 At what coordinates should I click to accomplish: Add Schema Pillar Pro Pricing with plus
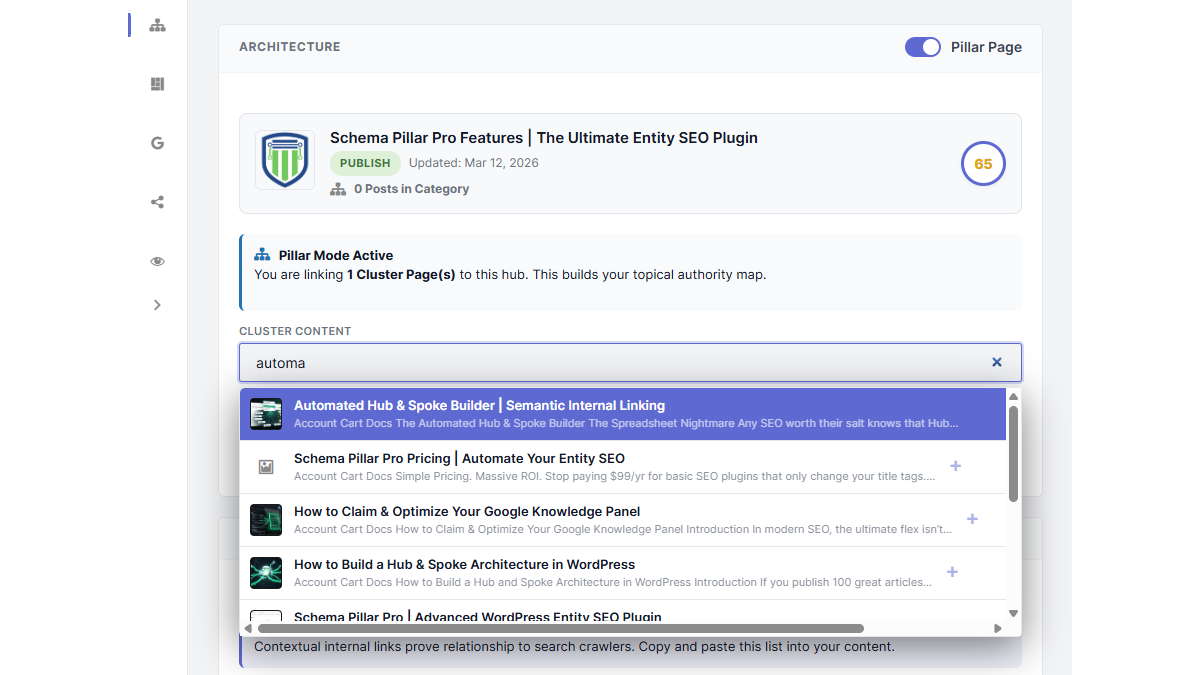coord(955,466)
